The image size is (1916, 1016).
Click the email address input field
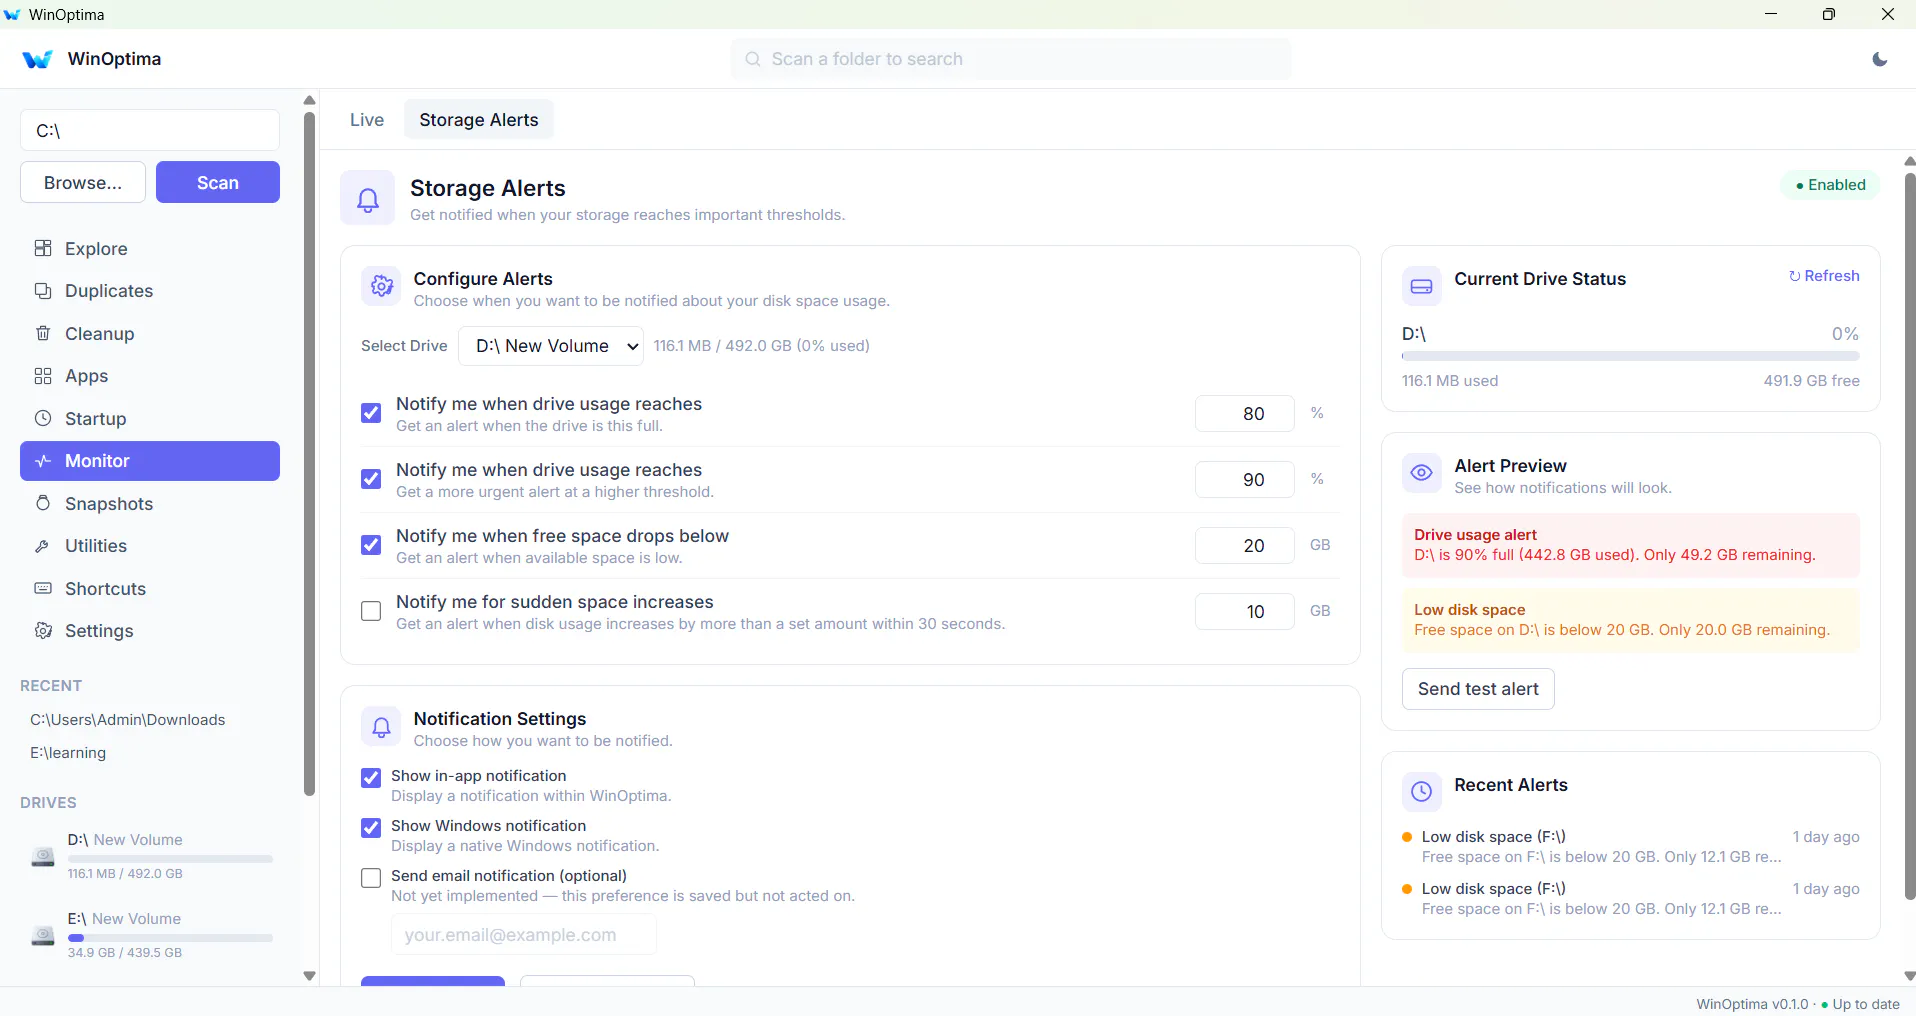[524, 935]
